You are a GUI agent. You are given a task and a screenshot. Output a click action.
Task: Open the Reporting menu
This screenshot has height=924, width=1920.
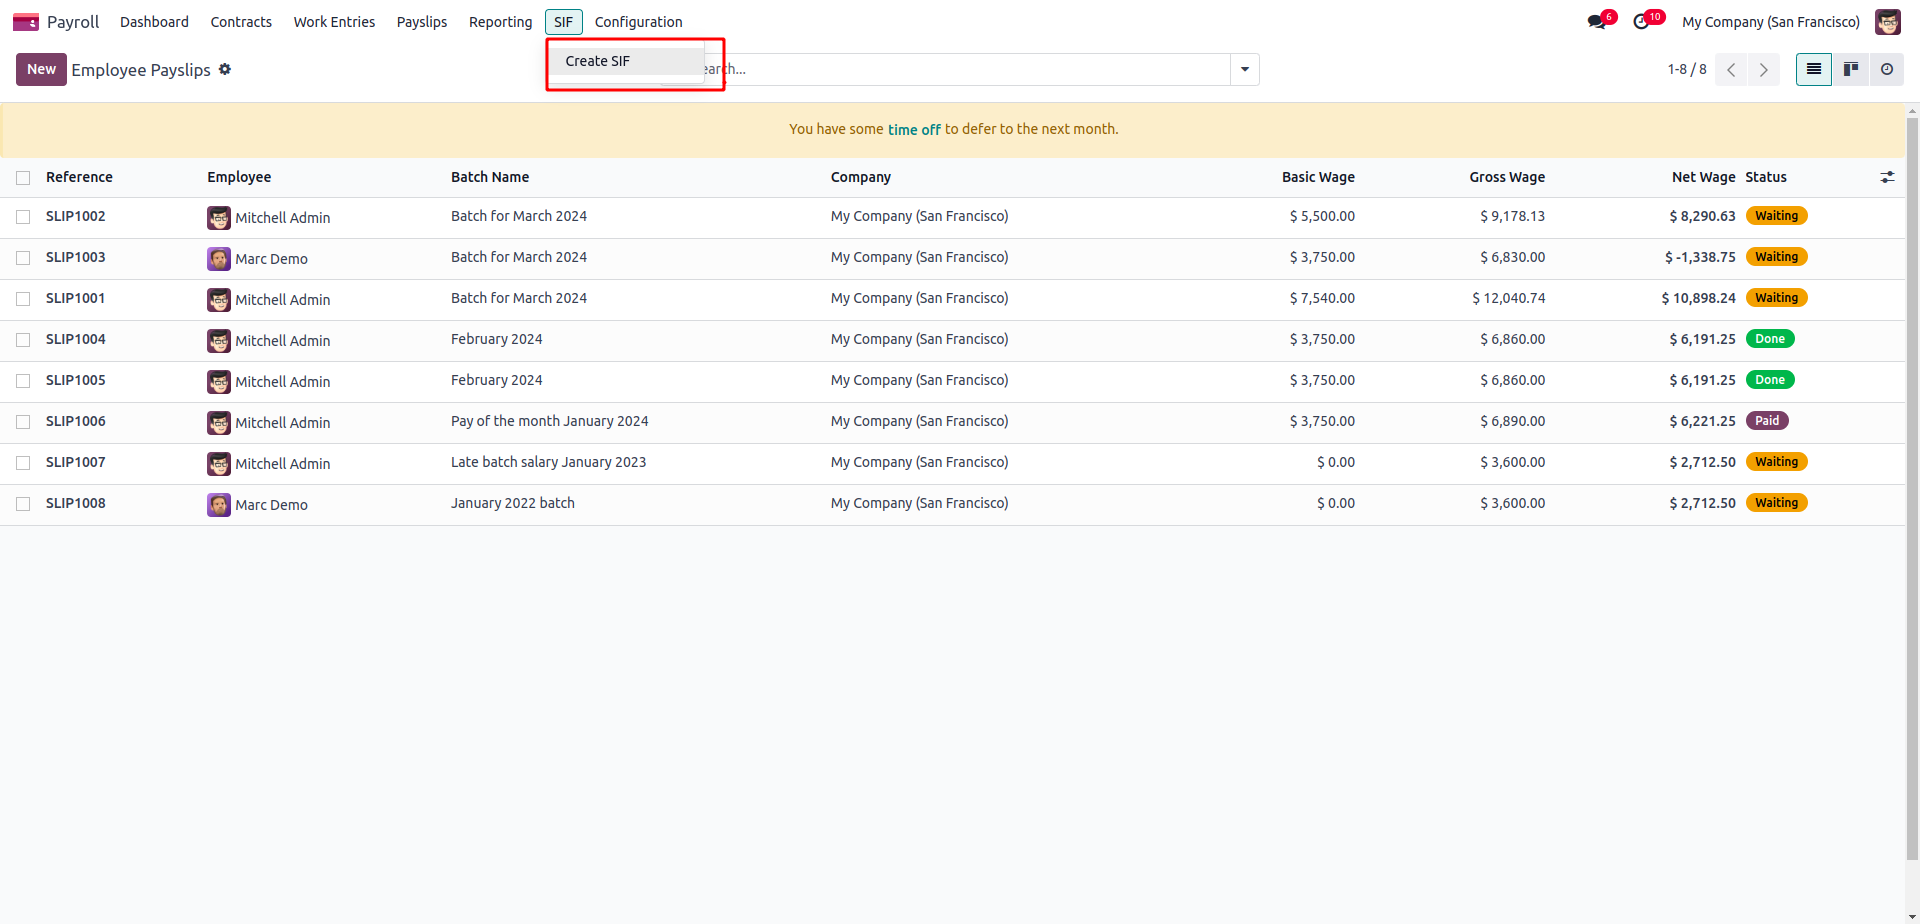pyautogui.click(x=500, y=22)
